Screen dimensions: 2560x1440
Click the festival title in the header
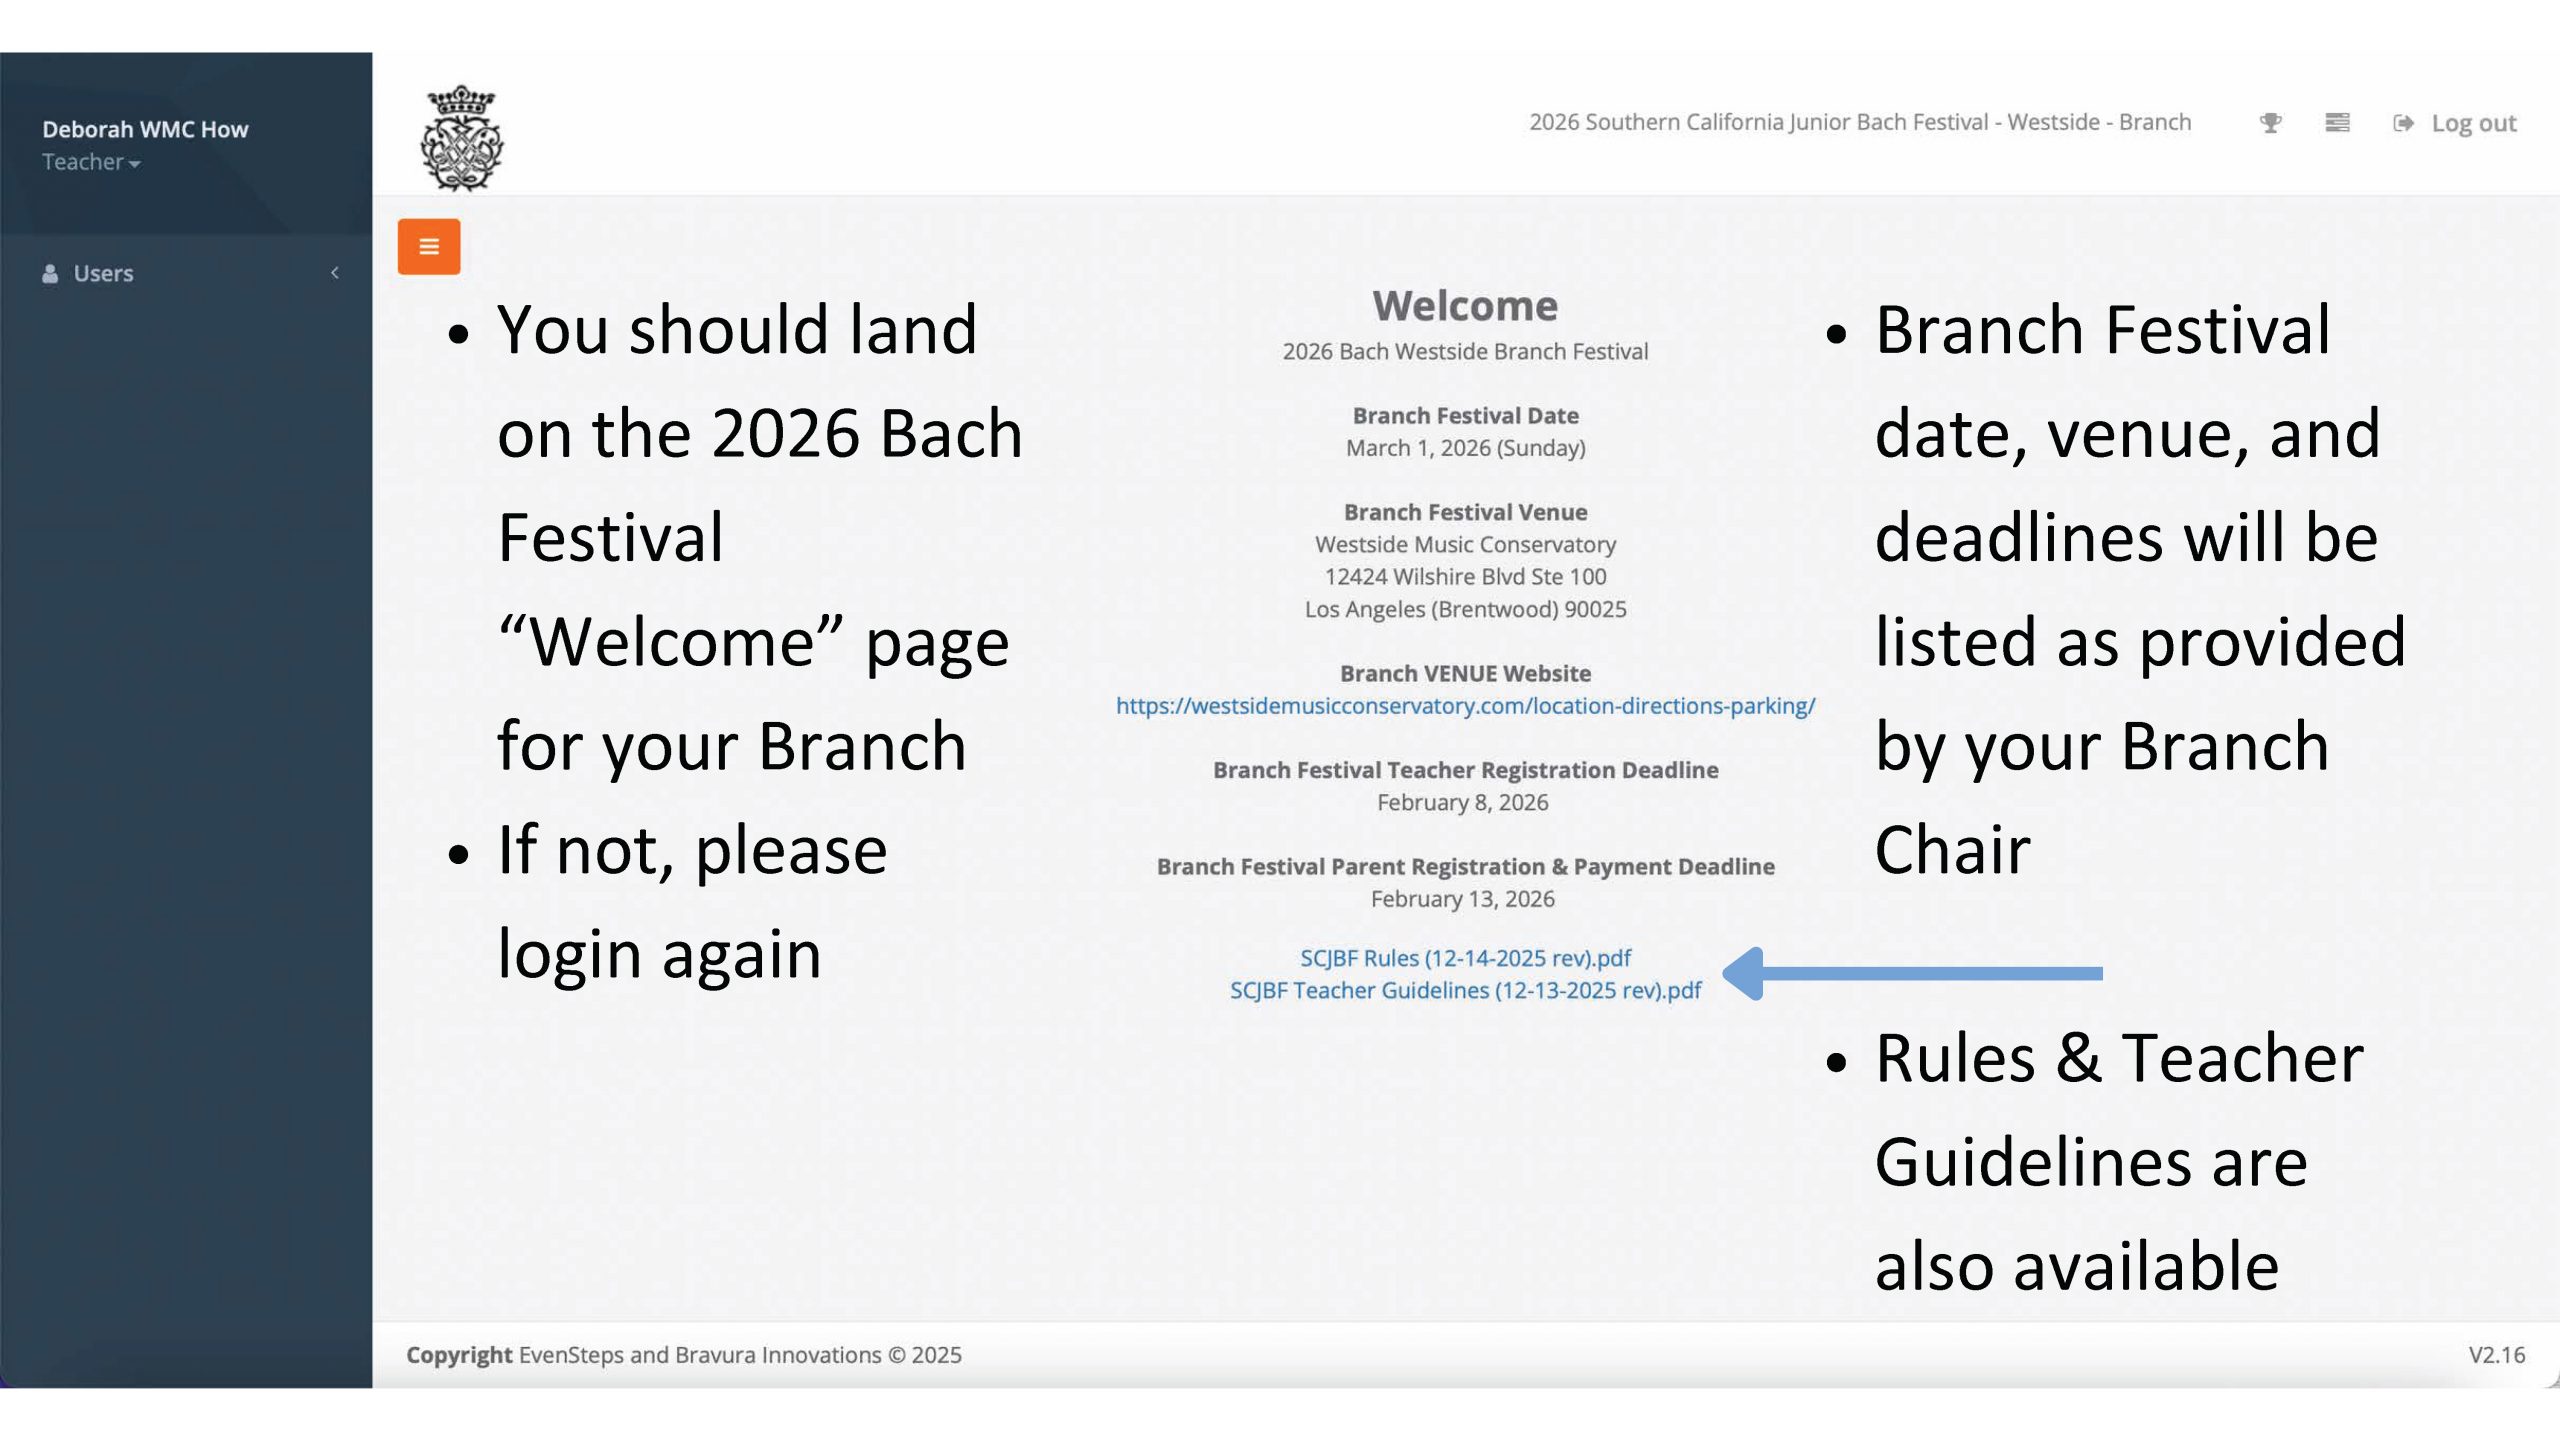(x=1859, y=122)
